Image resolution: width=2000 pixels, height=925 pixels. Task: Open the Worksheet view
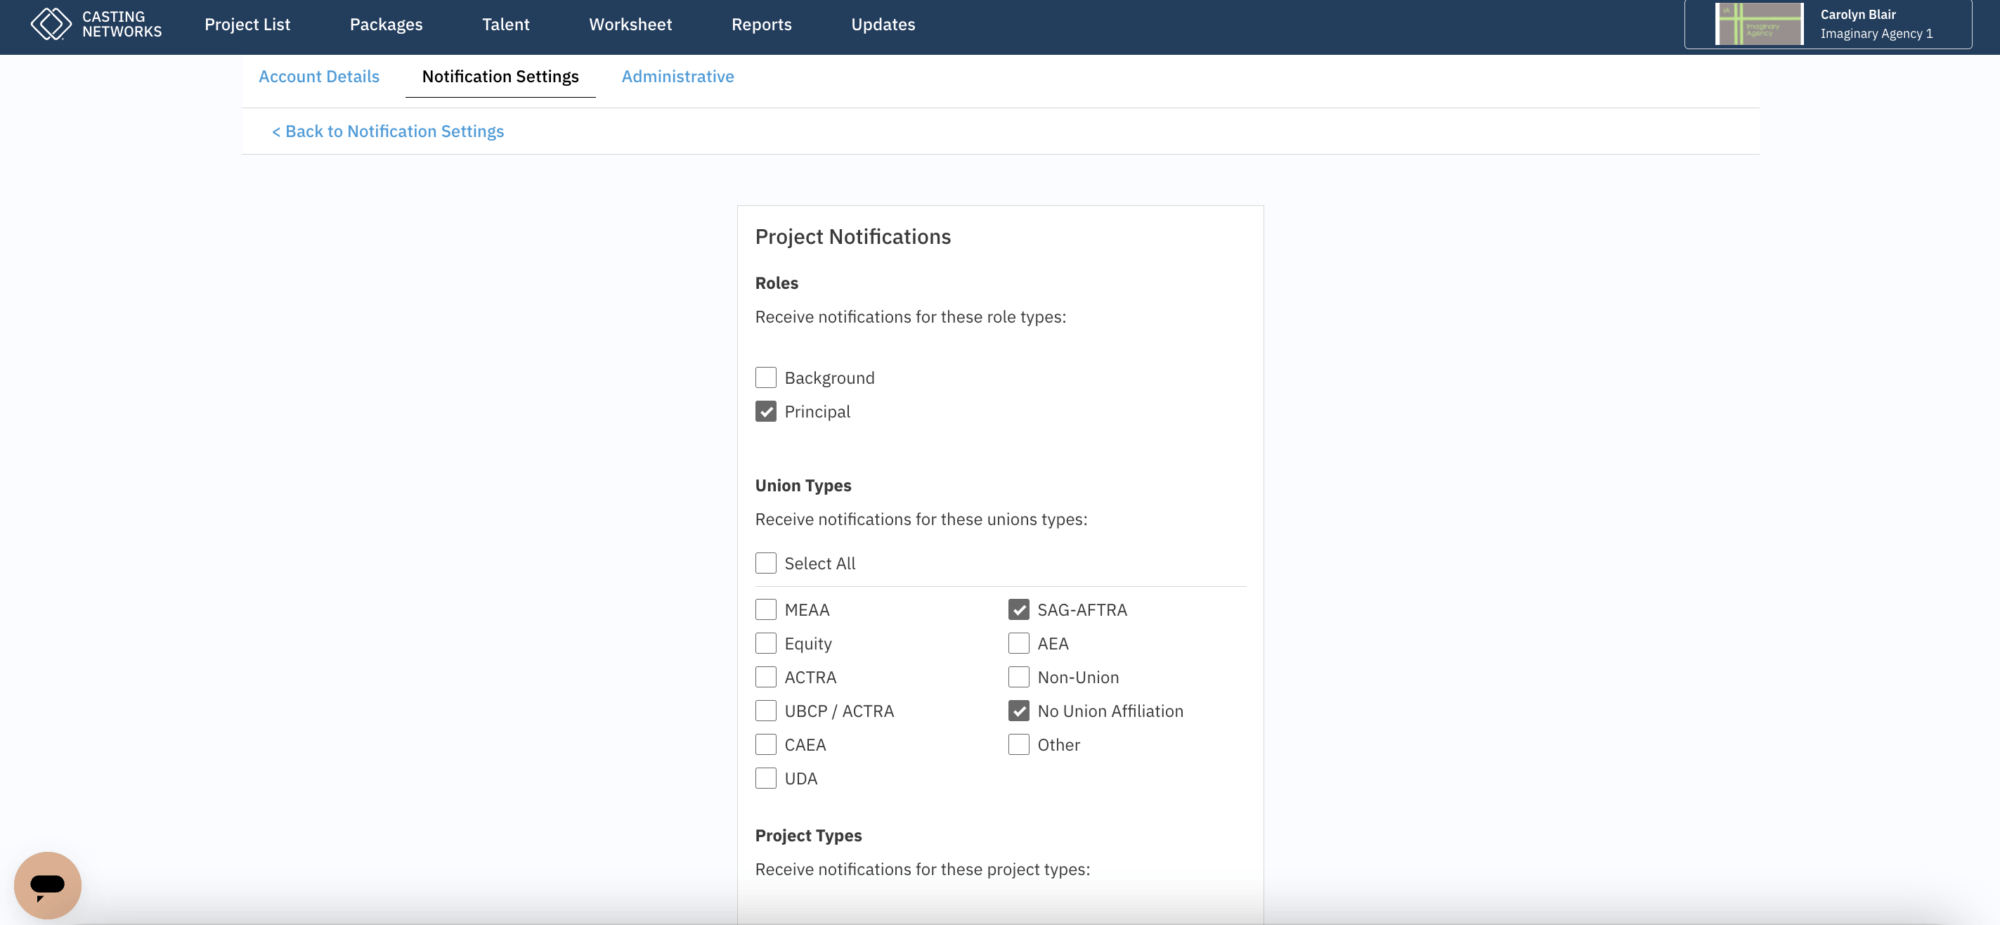pyautogui.click(x=630, y=24)
